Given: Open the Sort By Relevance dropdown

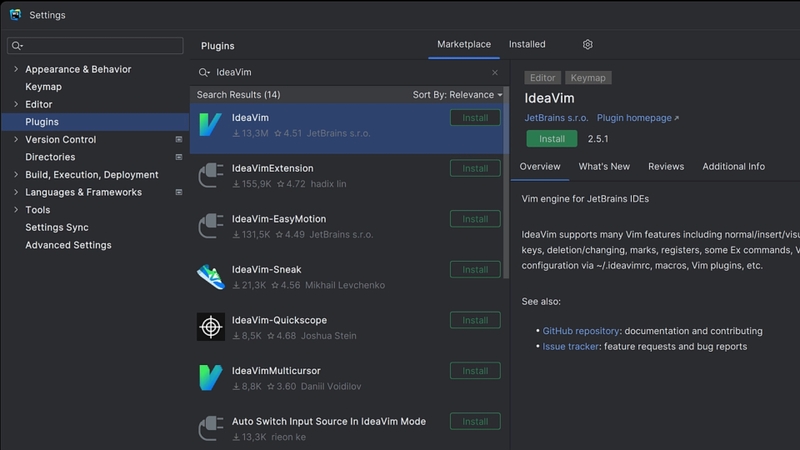Looking at the screenshot, I should 457,95.
